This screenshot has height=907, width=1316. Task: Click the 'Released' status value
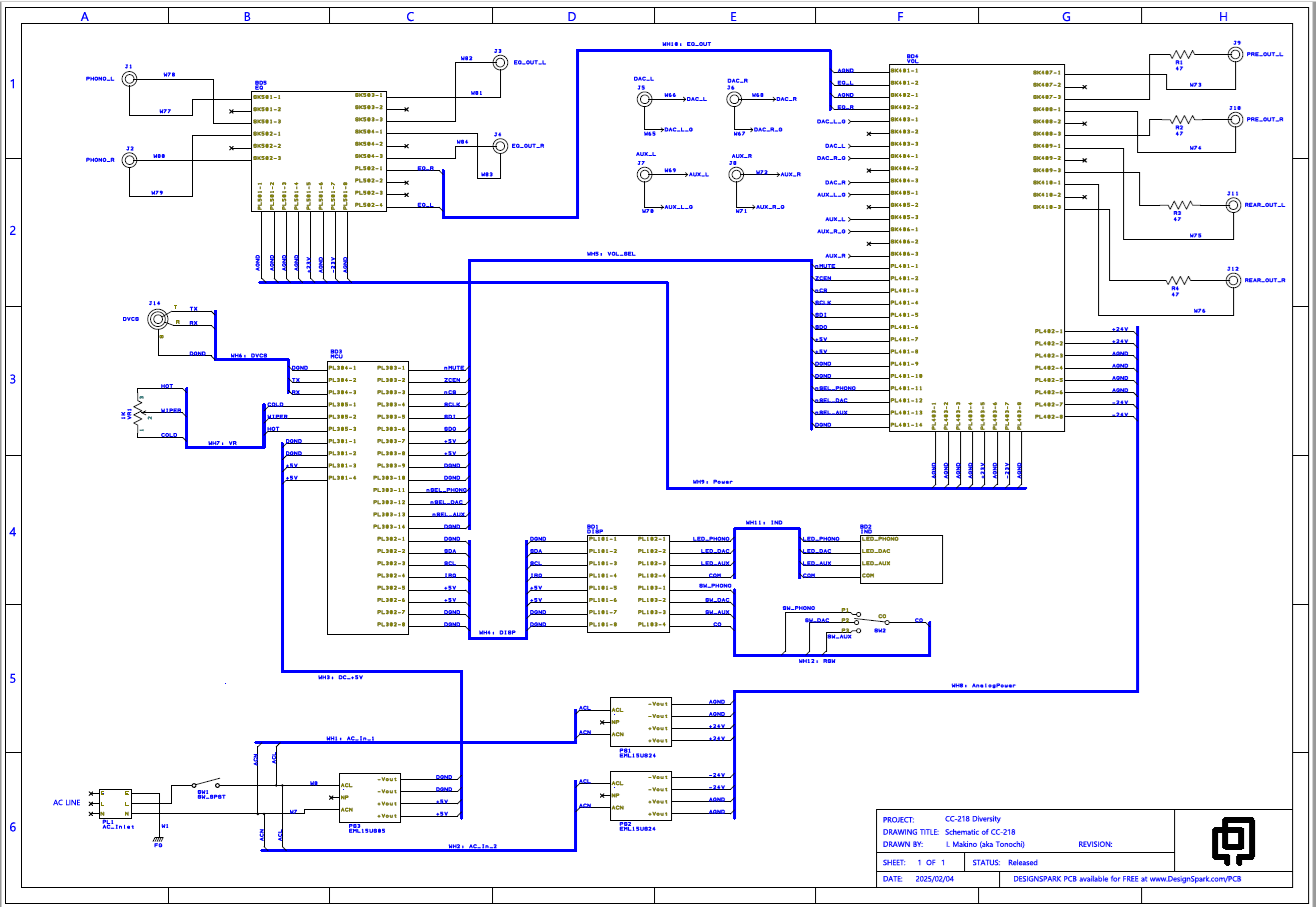[1023, 862]
